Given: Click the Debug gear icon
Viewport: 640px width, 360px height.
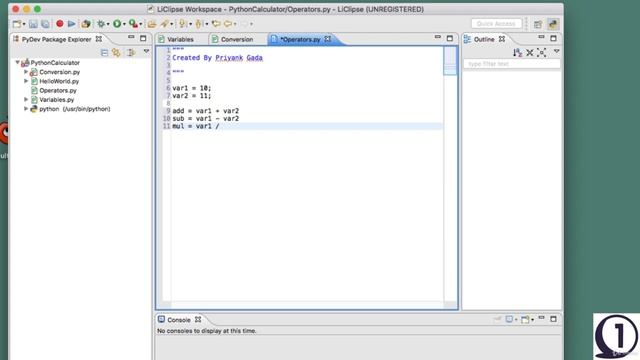Looking at the screenshot, I should (100, 24).
